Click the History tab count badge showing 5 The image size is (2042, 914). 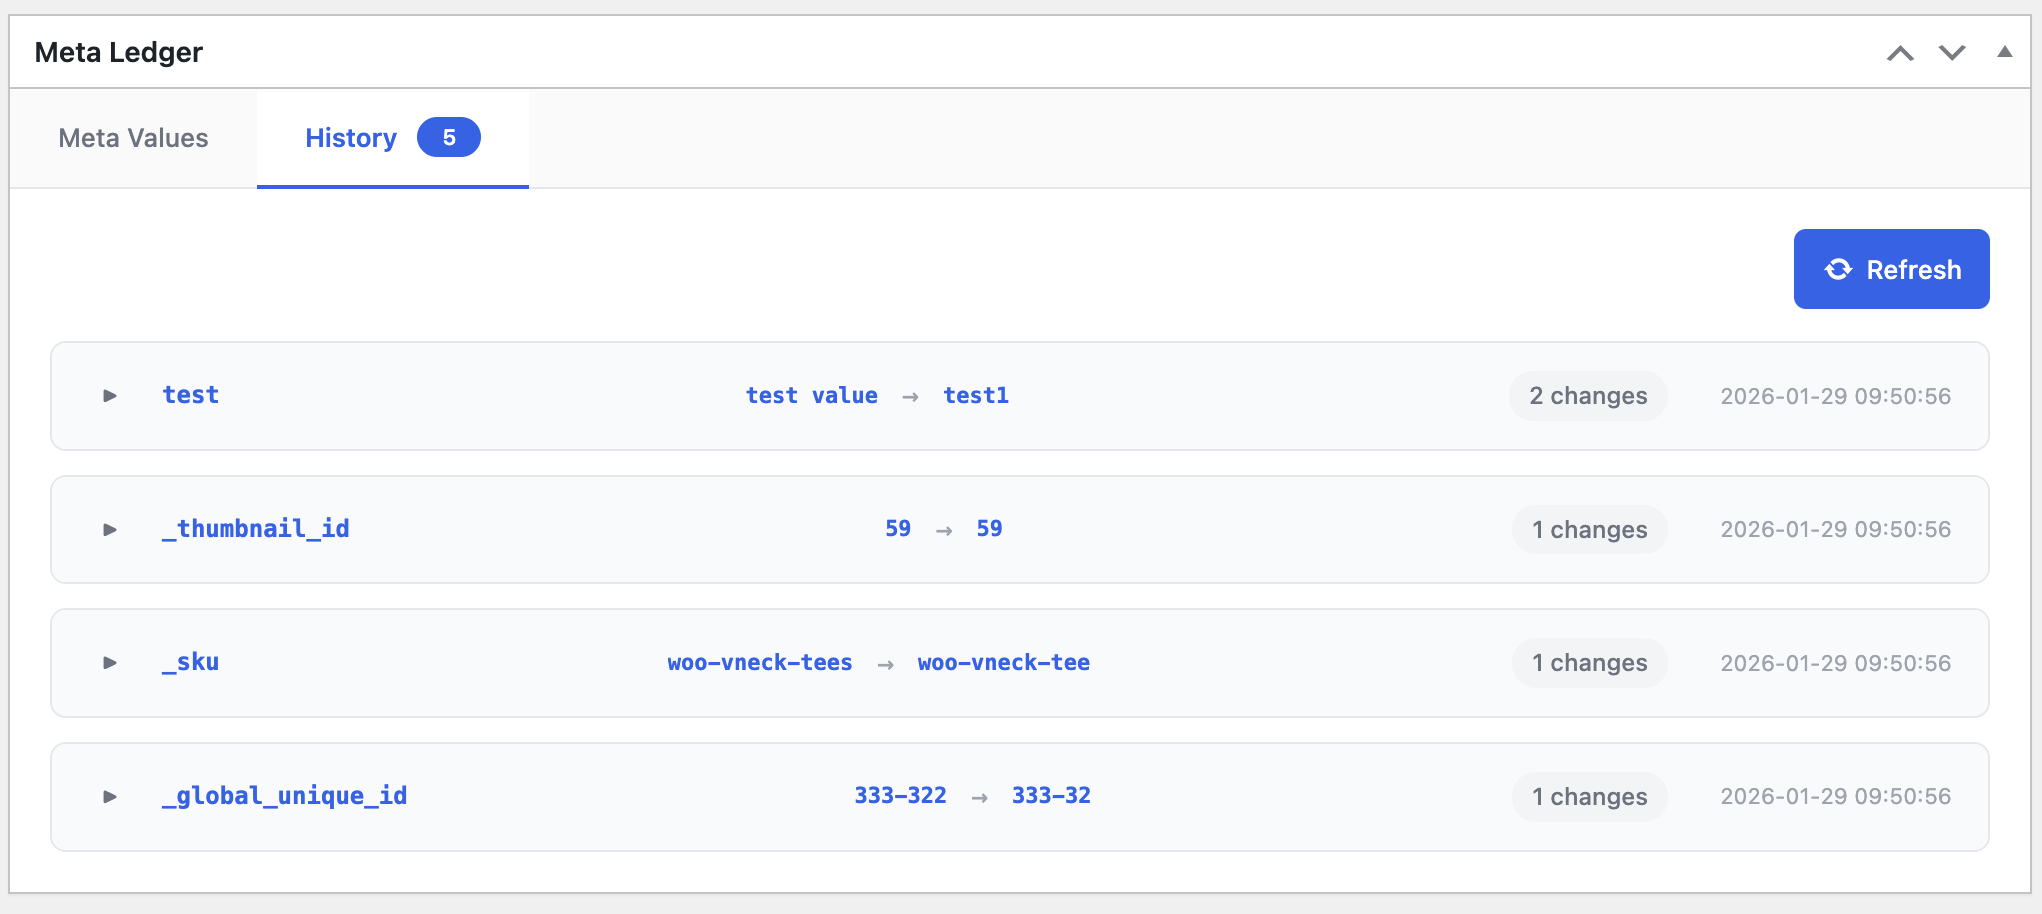(x=448, y=138)
